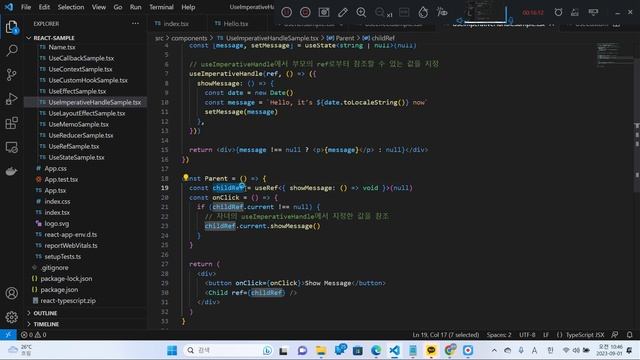
Task: Open App.test.tsx in the explorer
Action: 61,180
